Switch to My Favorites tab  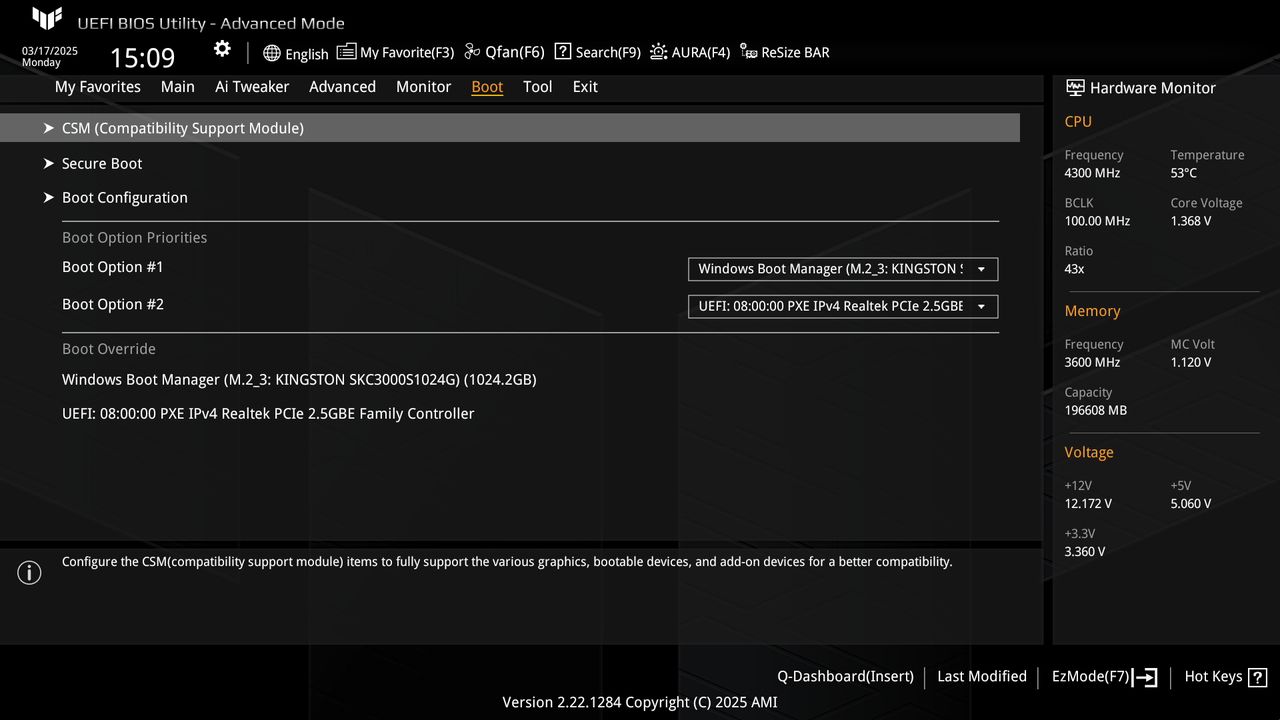pos(98,87)
